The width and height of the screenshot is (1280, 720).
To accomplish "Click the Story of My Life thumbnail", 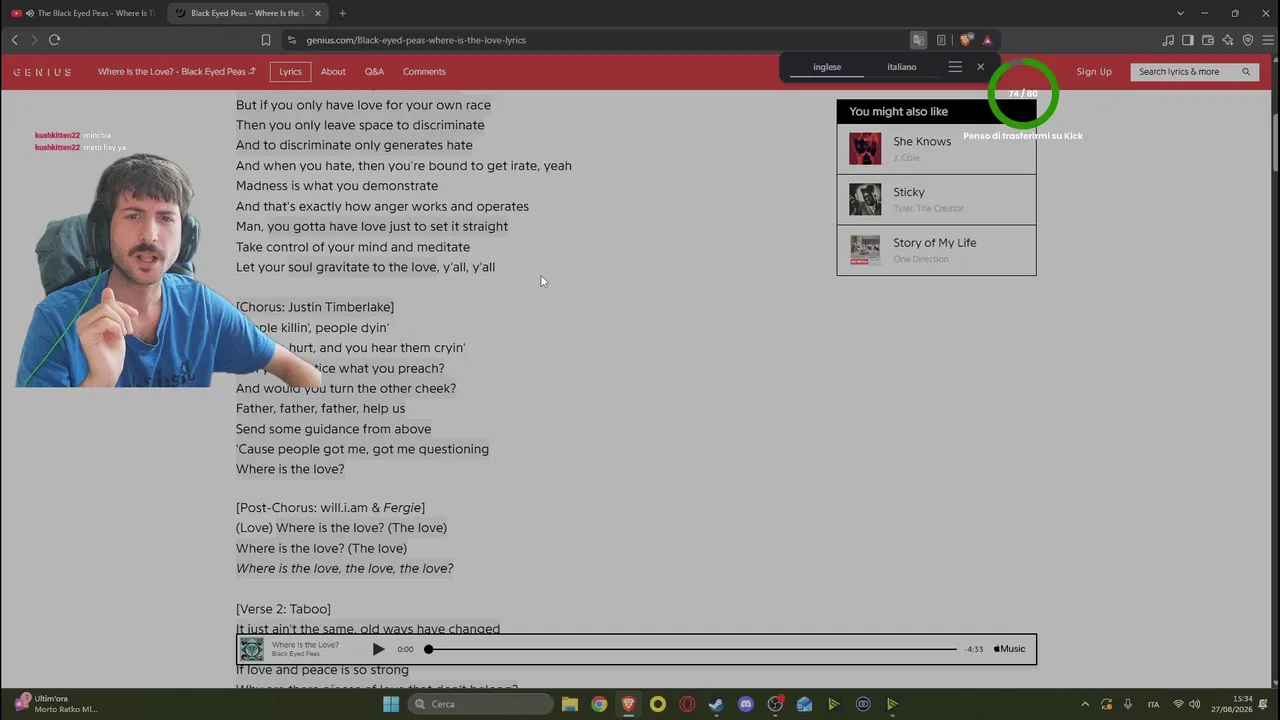I will [865, 250].
